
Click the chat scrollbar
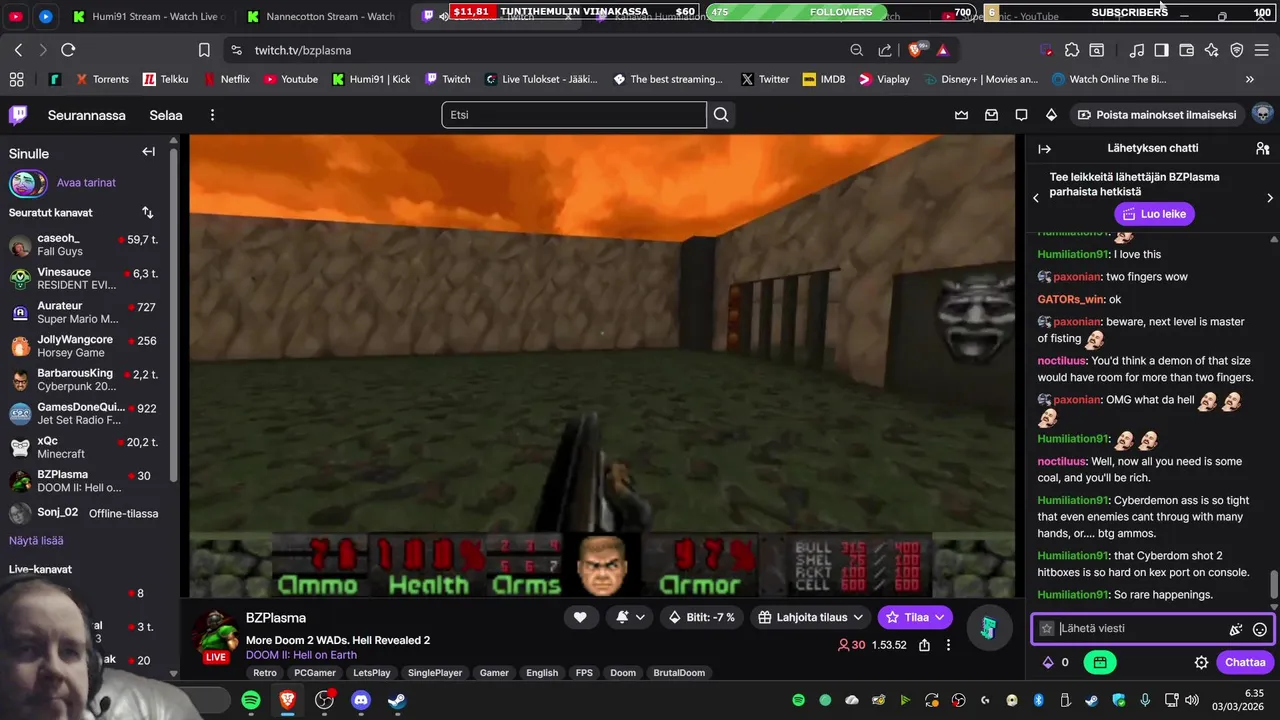1274,585
